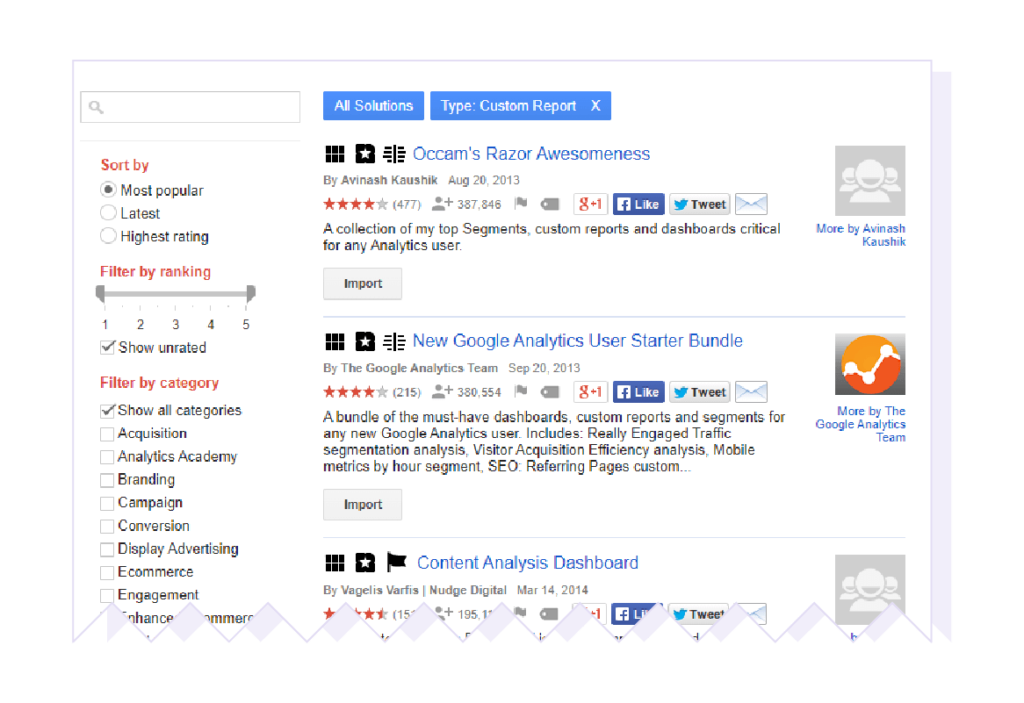Import the New Google Analytics User Starter Bundle
This screenshot has width=1024, height=703.
coord(362,504)
